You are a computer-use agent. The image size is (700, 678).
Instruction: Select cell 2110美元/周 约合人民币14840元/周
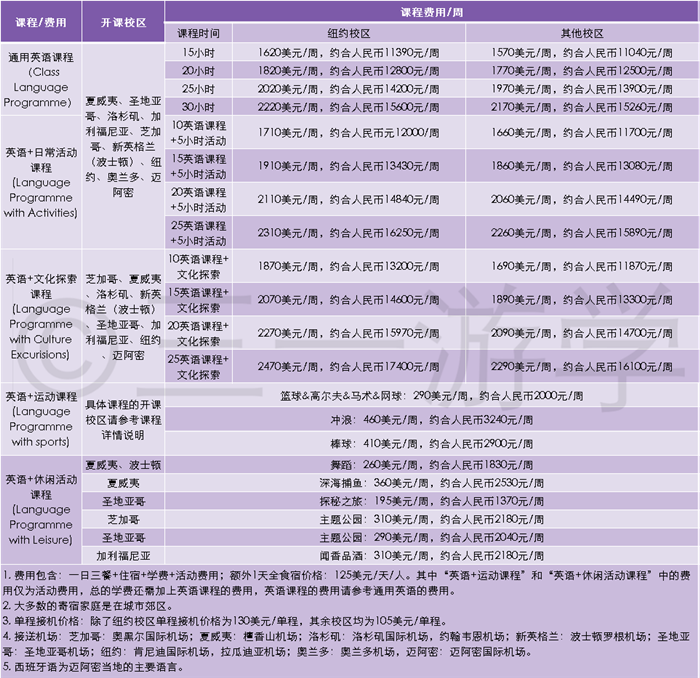pyautogui.click(x=349, y=200)
